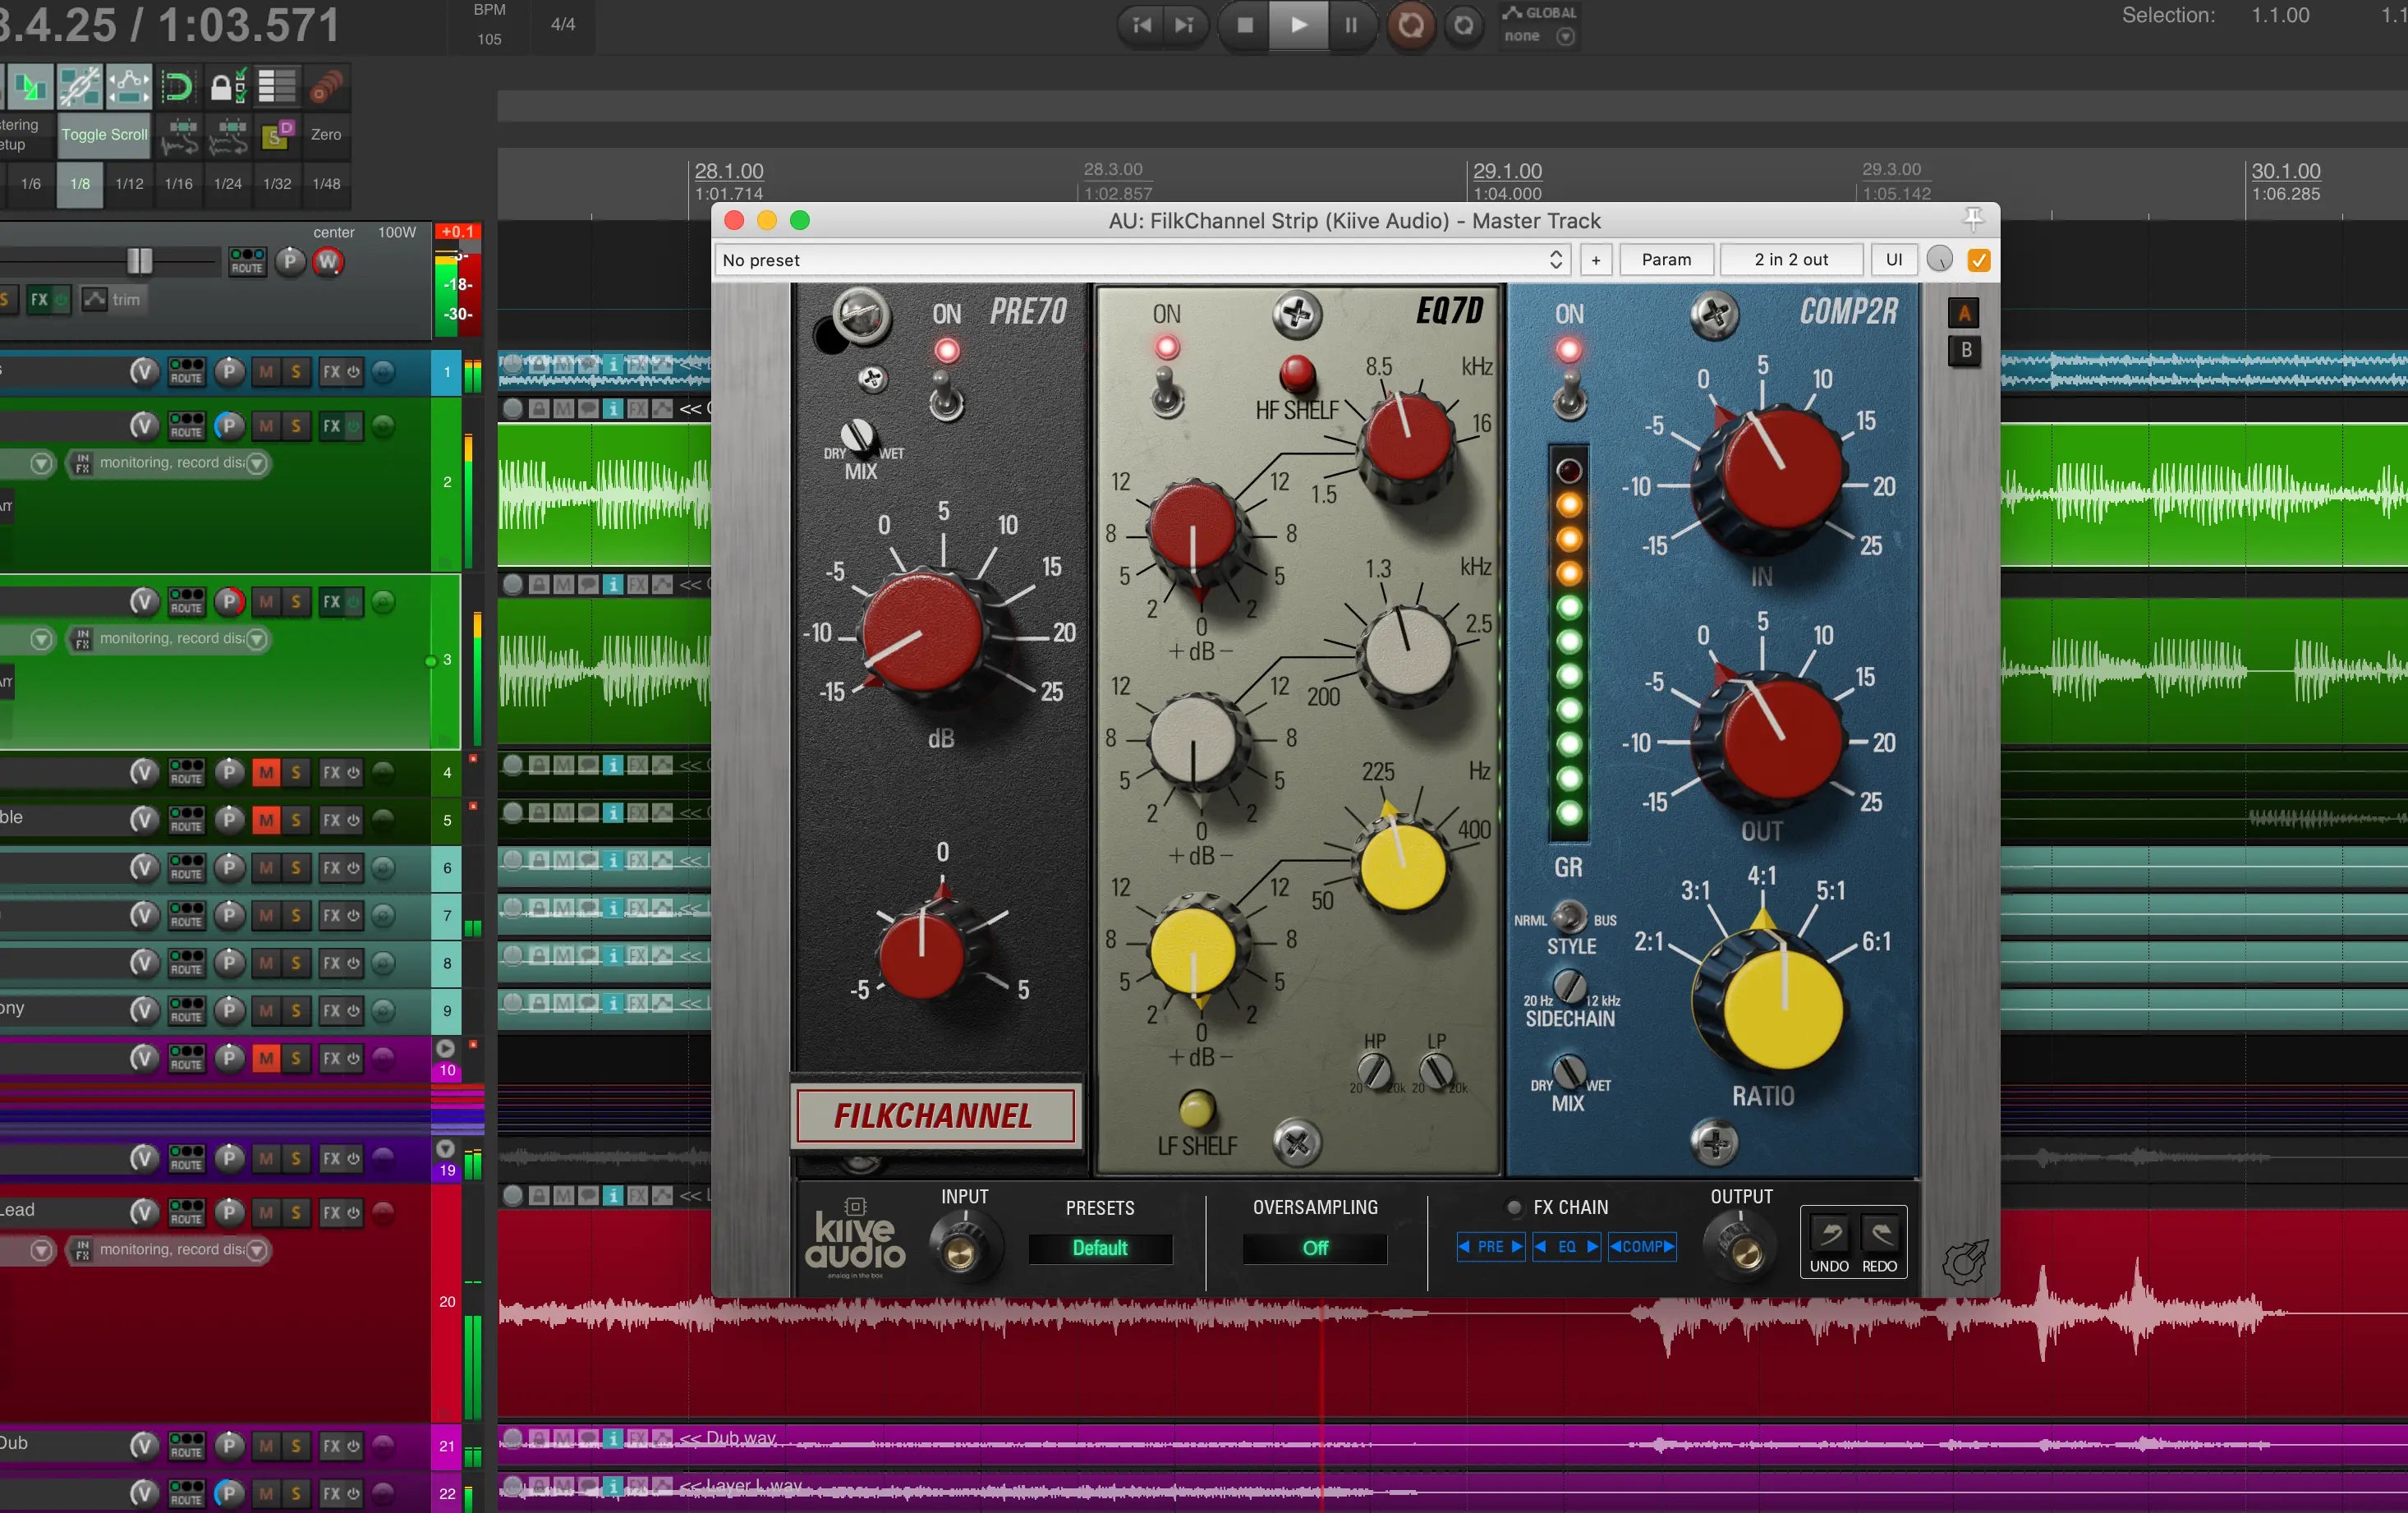Click the Undo arrow in FilkChannel plugin

[x=1829, y=1235]
